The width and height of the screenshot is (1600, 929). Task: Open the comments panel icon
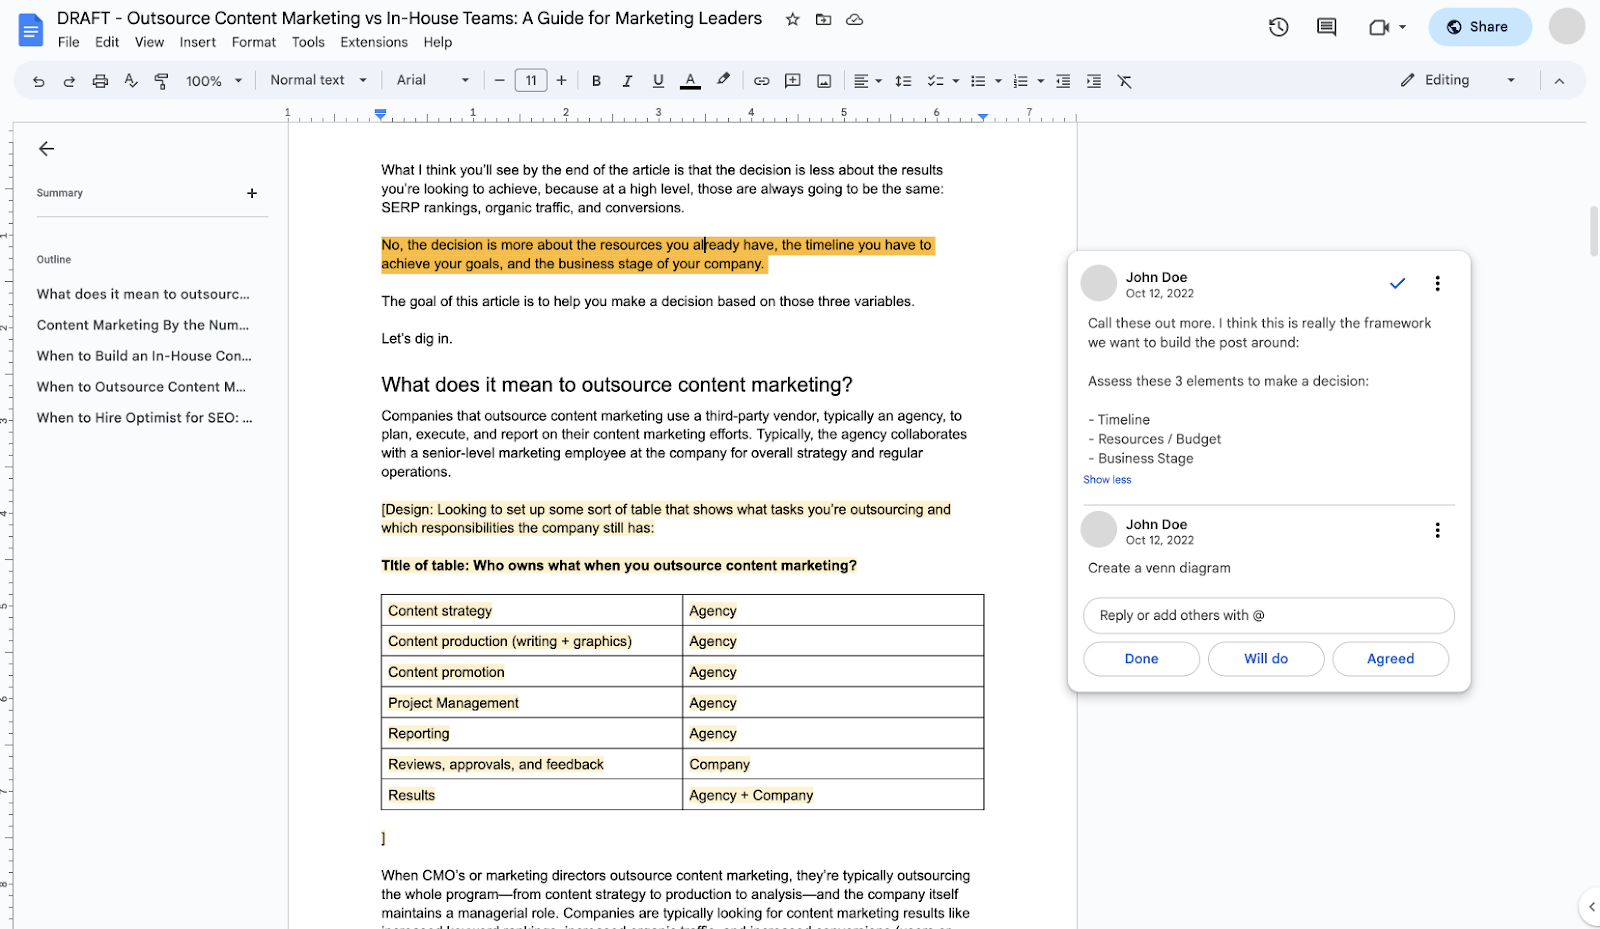[1326, 27]
